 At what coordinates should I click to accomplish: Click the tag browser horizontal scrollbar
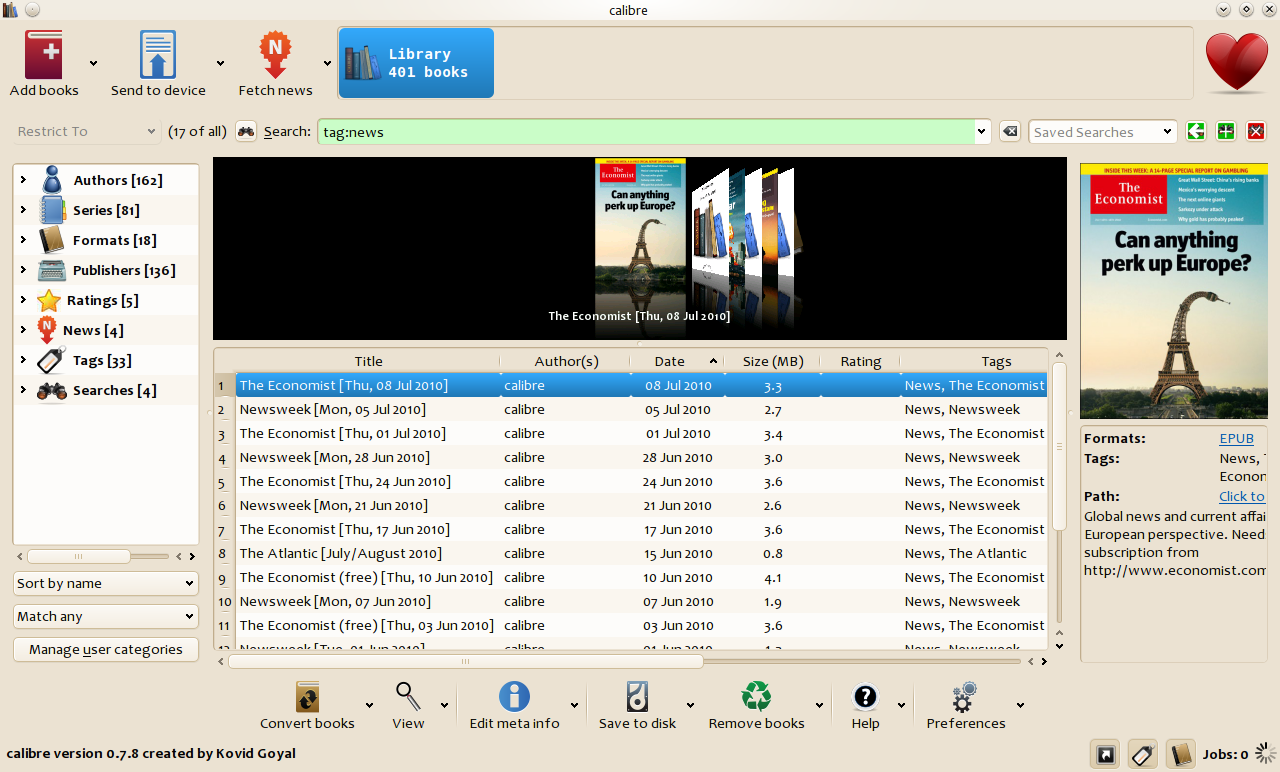(78, 556)
